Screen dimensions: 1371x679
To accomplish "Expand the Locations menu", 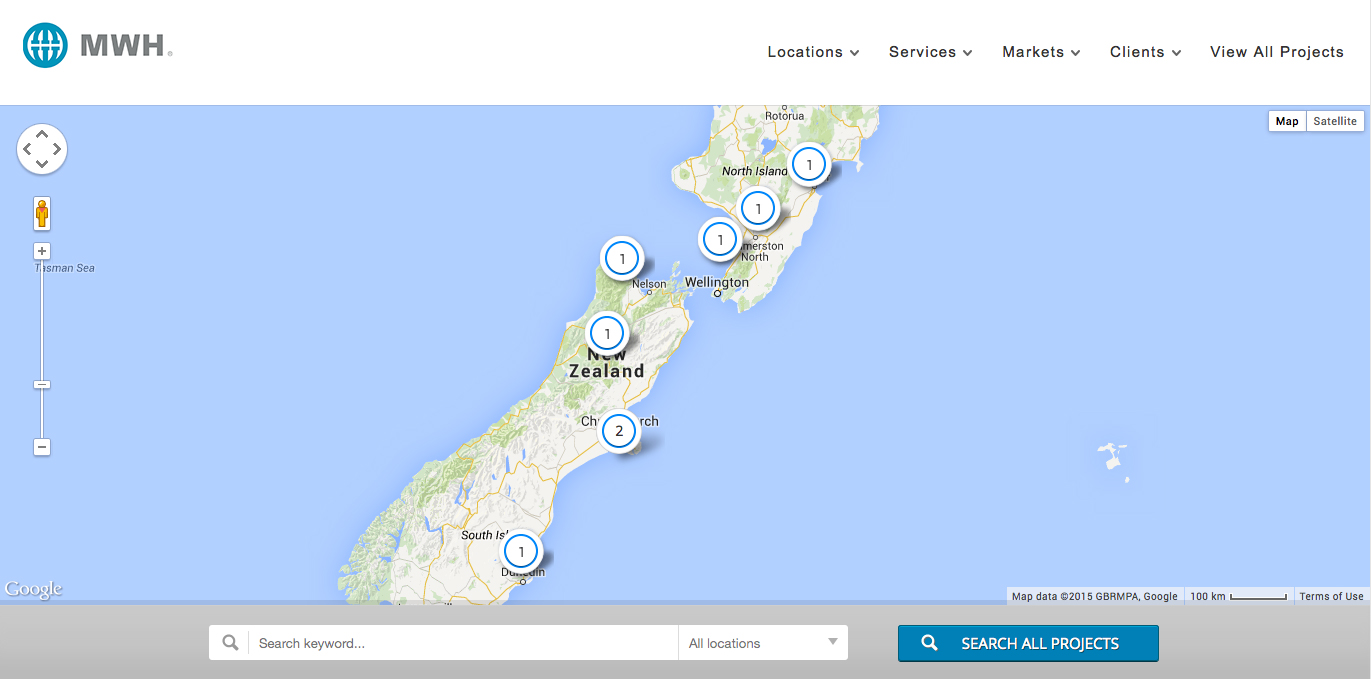I will pyautogui.click(x=813, y=52).
